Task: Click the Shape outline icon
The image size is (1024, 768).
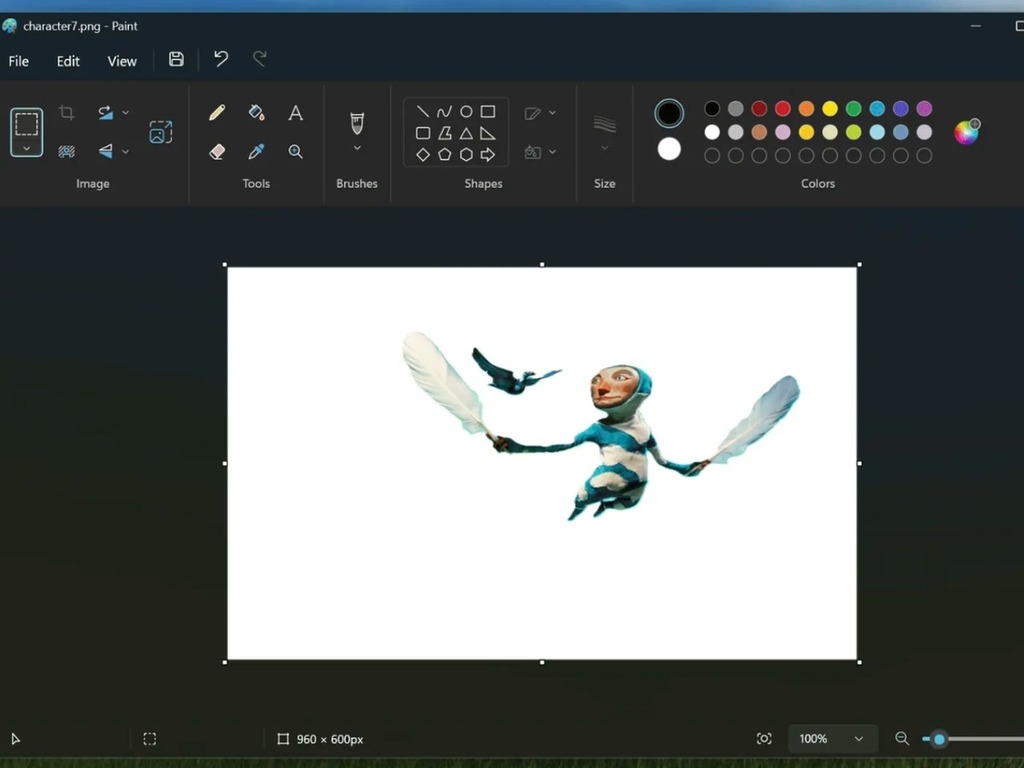Action: [532, 113]
